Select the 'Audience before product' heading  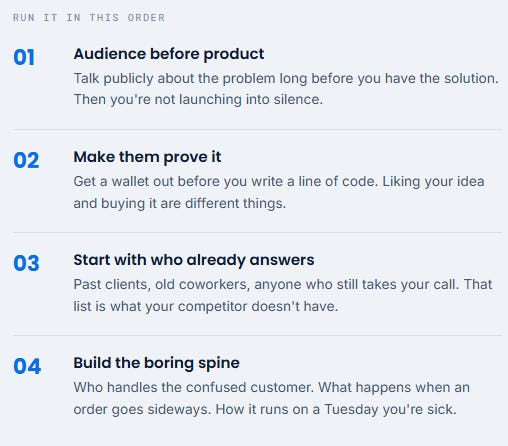[169, 54]
